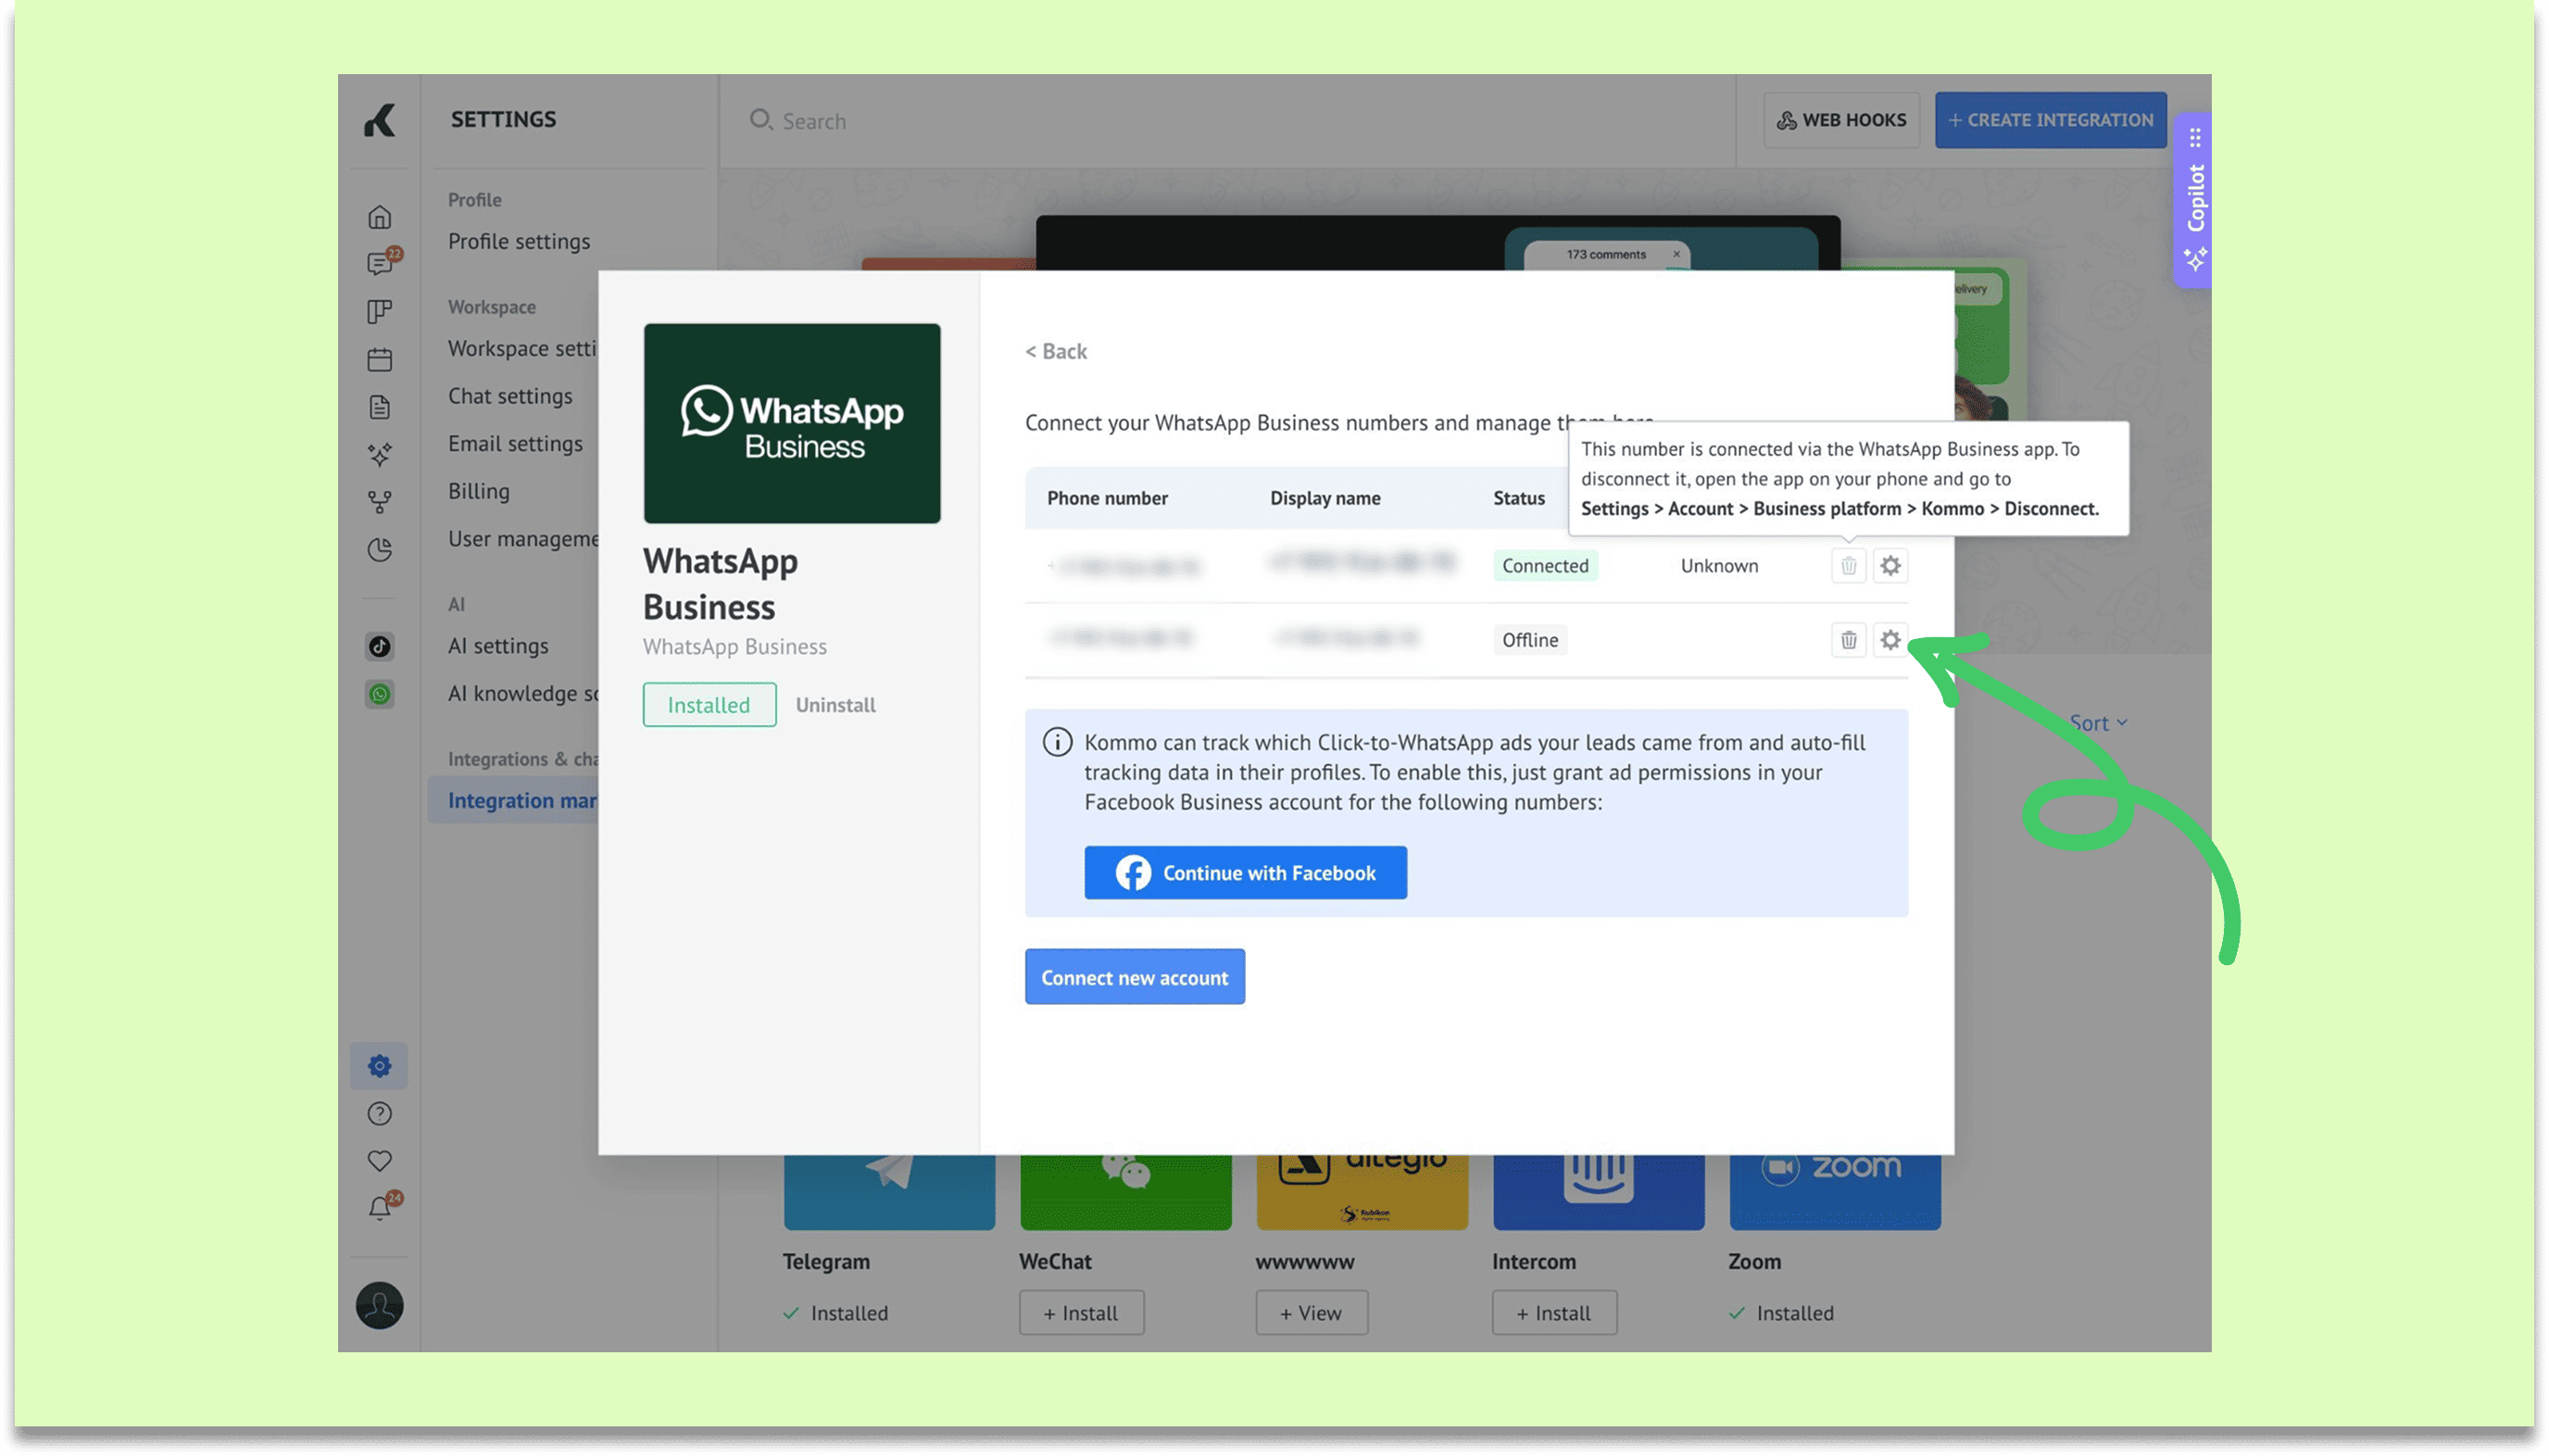Viewport: 2549px width, 1456px height.
Task: Click the WhatsApp icon in left sidebar
Action: pyautogui.click(x=380, y=694)
